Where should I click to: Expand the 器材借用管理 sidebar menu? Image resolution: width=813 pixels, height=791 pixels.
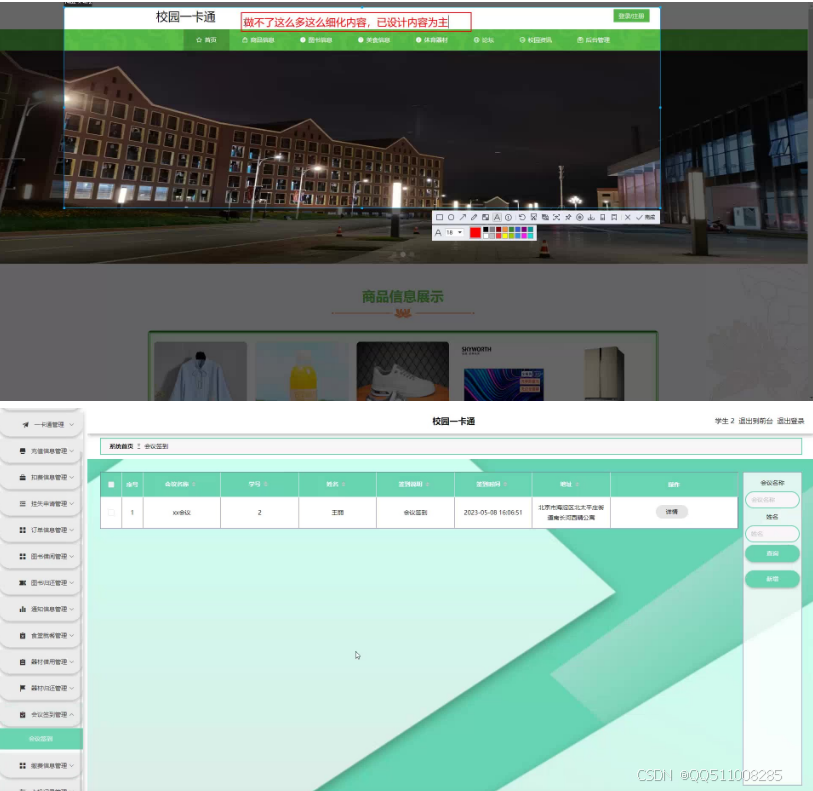coord(41,662)
